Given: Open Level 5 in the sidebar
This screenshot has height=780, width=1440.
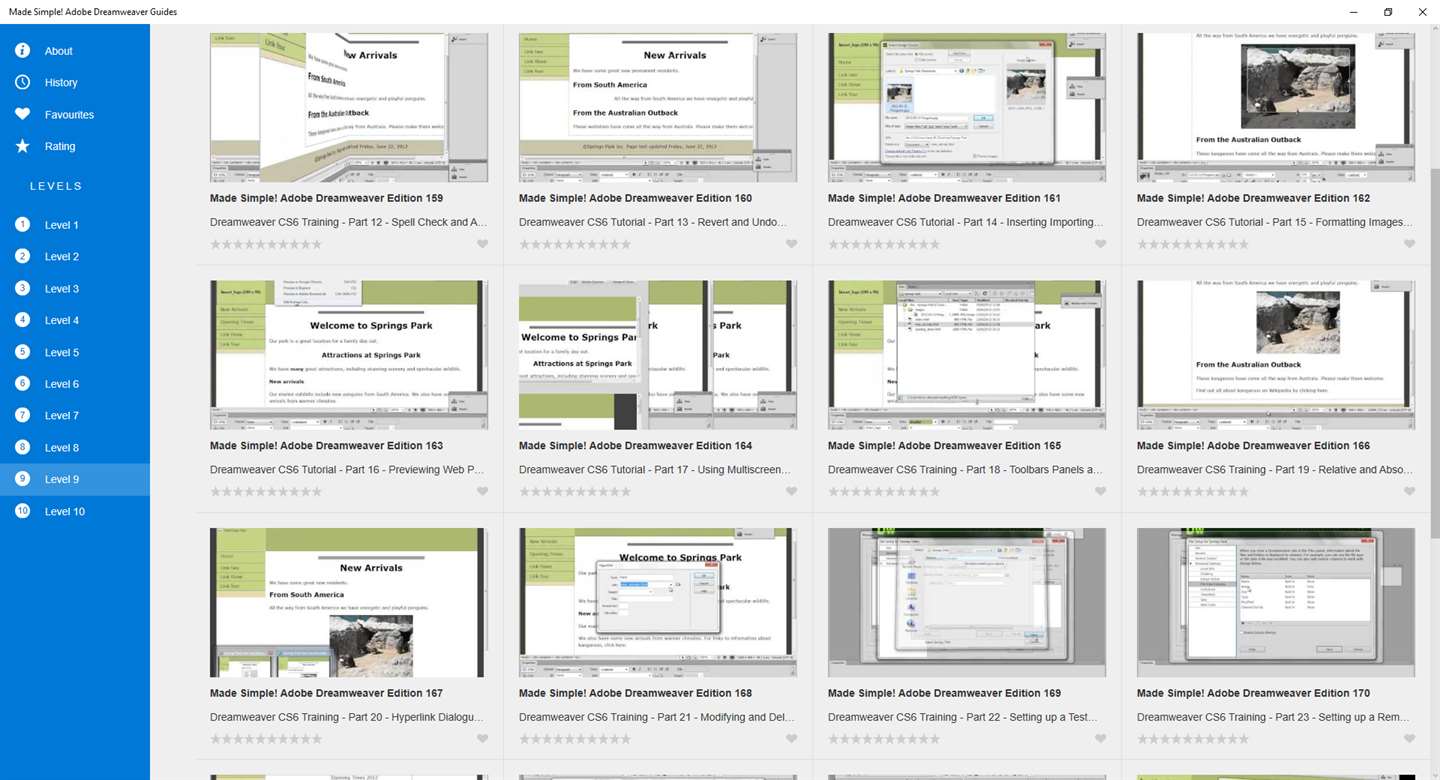Looking at the screenshot, I should (75, 352).
